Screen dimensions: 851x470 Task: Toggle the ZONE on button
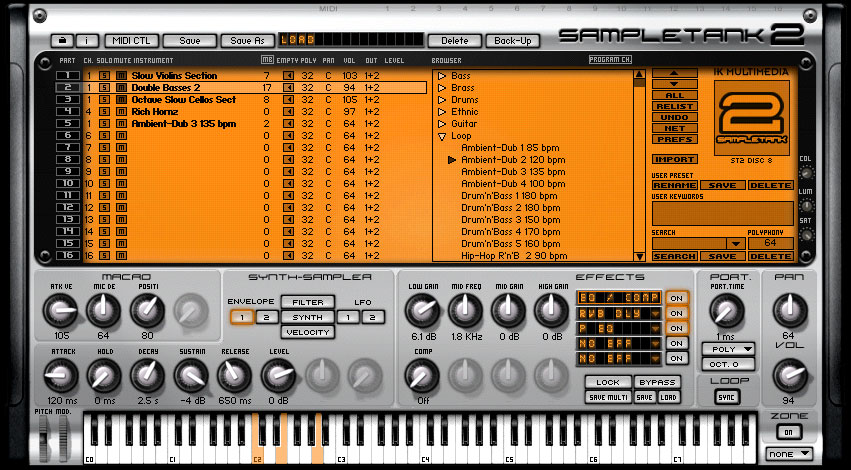[x=789, y=433]
